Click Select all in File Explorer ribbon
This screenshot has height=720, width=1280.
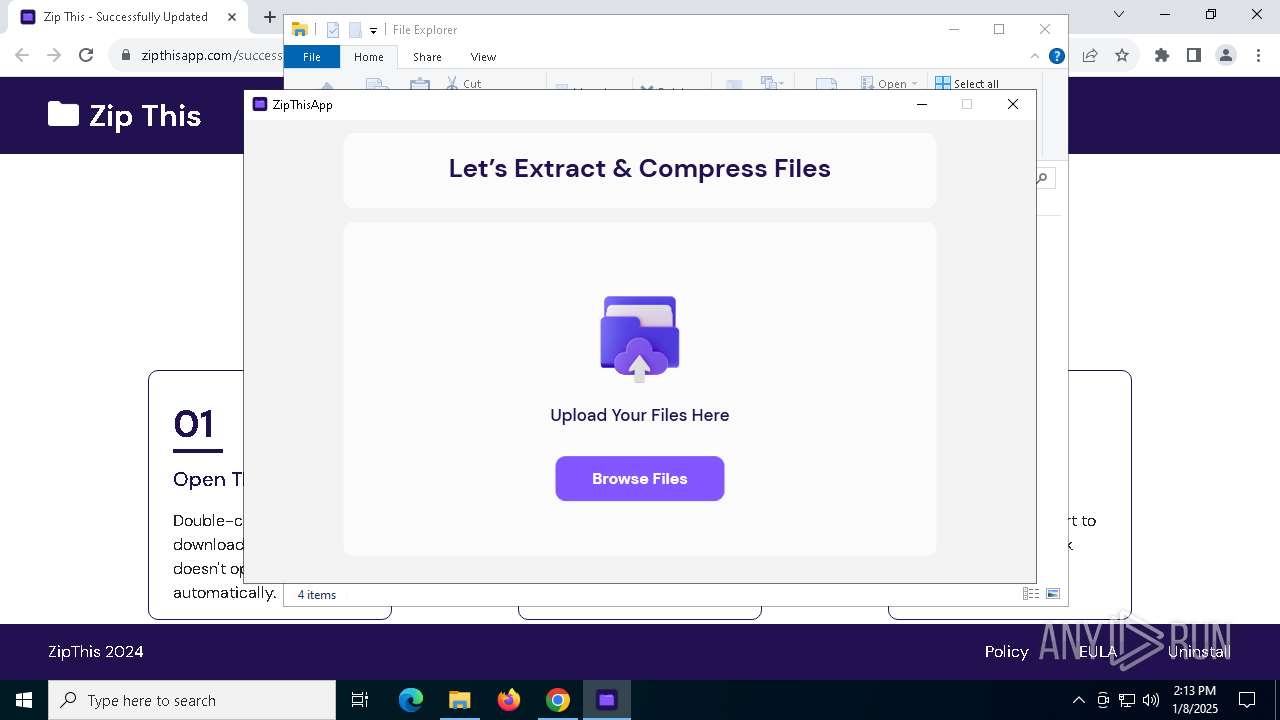click(x=967, y=84)
